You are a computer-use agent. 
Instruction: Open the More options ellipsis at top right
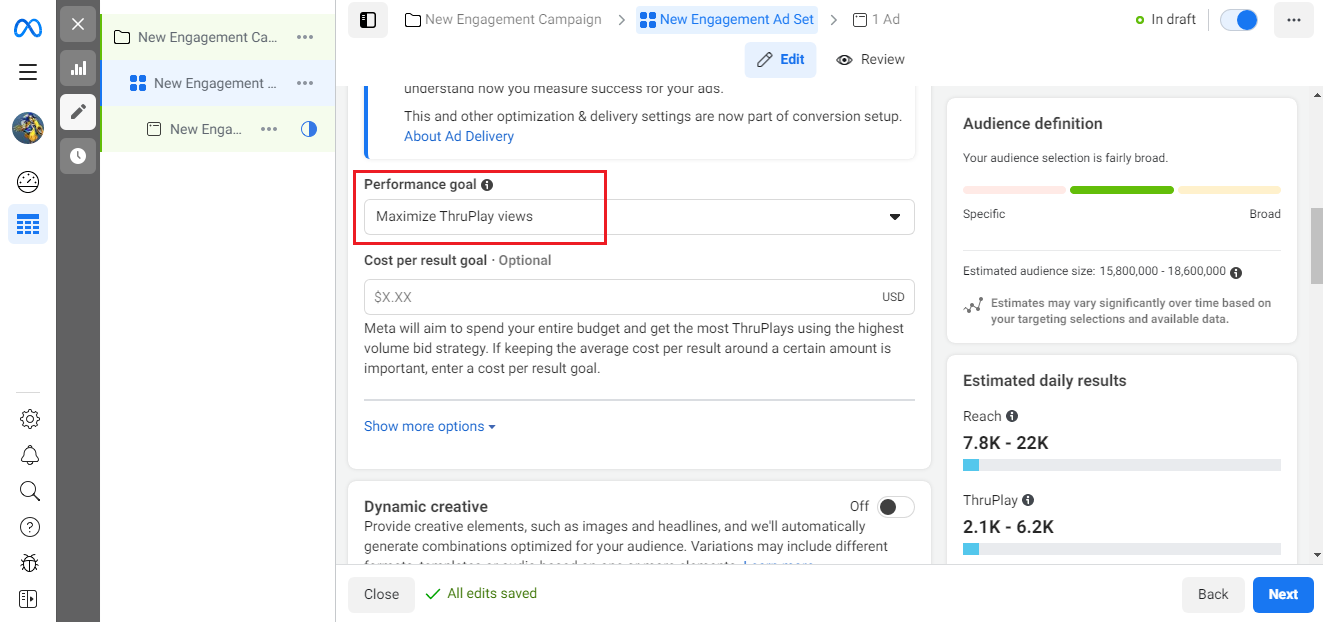(x=1294, y=20)
